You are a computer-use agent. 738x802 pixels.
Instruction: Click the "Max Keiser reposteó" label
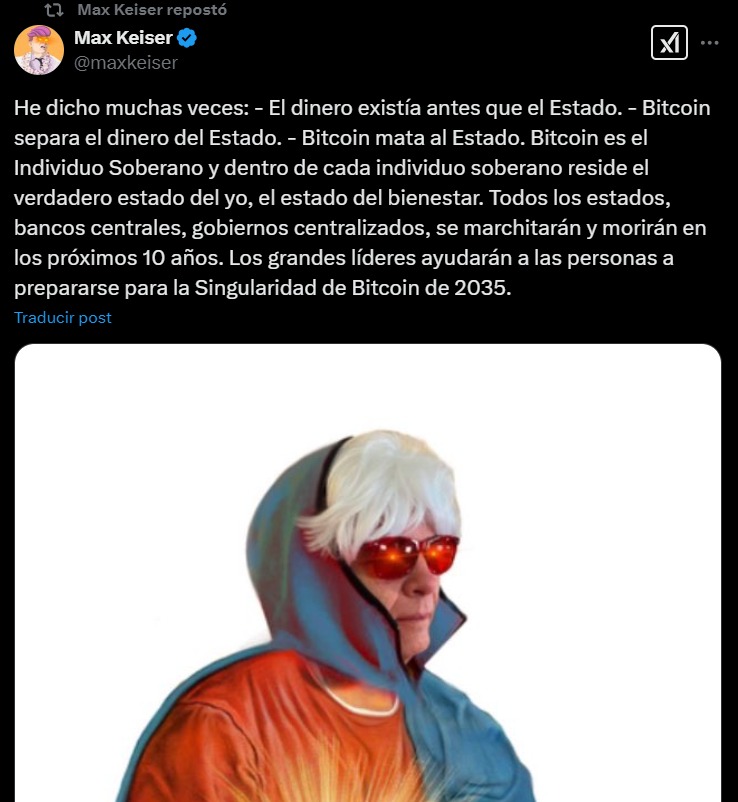tap(152, 10)
